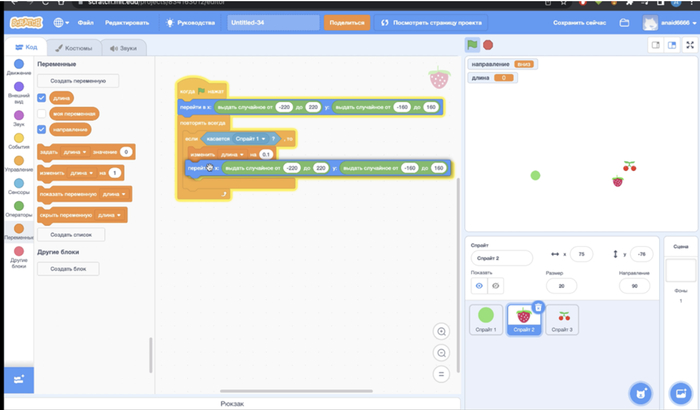Enter full screen stage mode
The width and height of the screenshot is (700, 410).
689,45
